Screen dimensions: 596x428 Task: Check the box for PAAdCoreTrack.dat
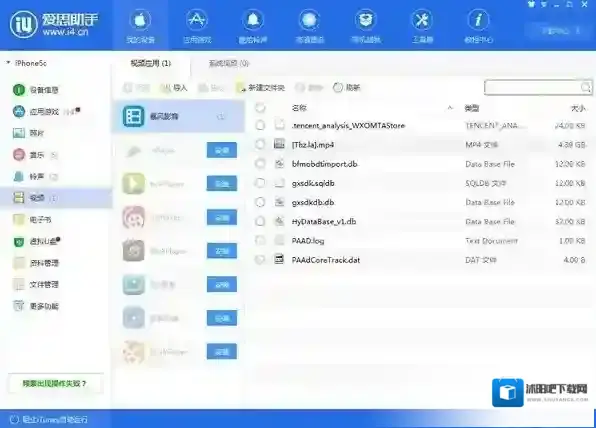[260, 260]
